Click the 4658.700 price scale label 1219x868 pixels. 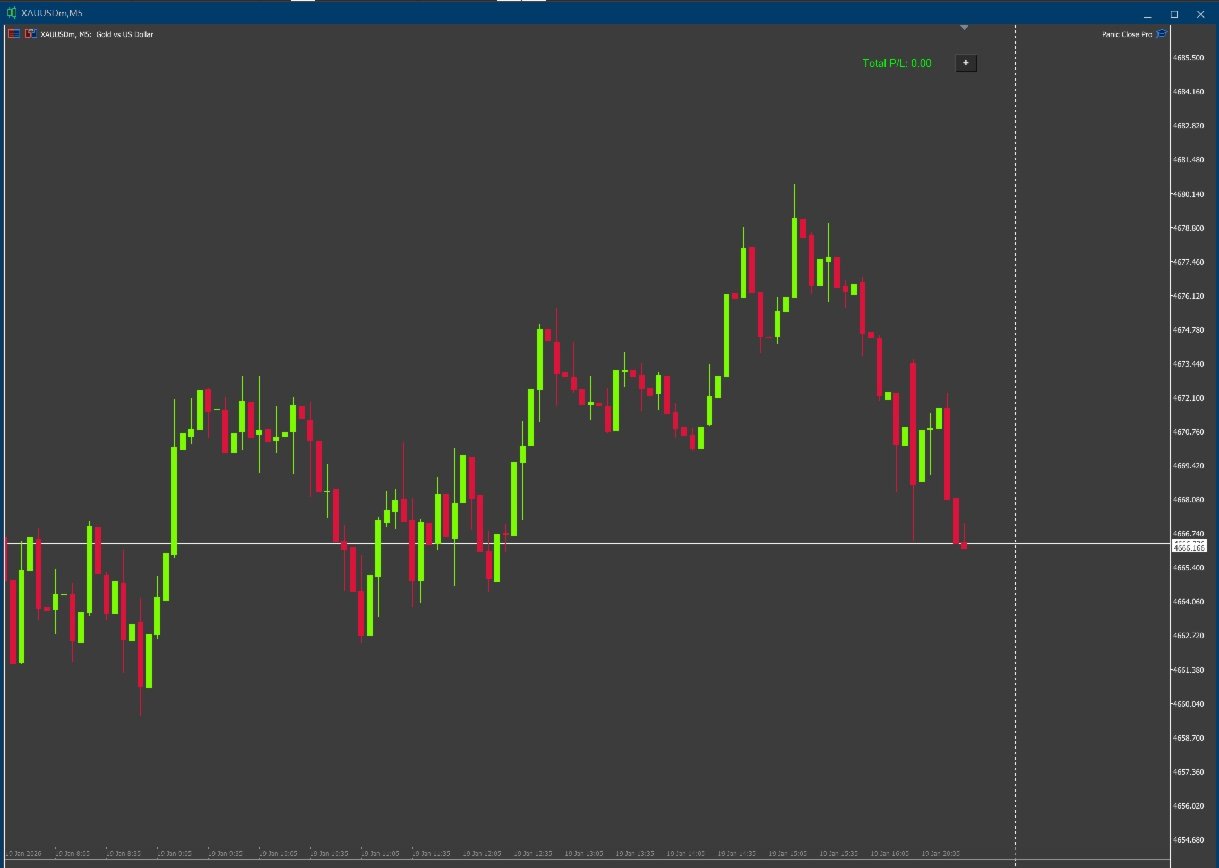pos(1189,738)
